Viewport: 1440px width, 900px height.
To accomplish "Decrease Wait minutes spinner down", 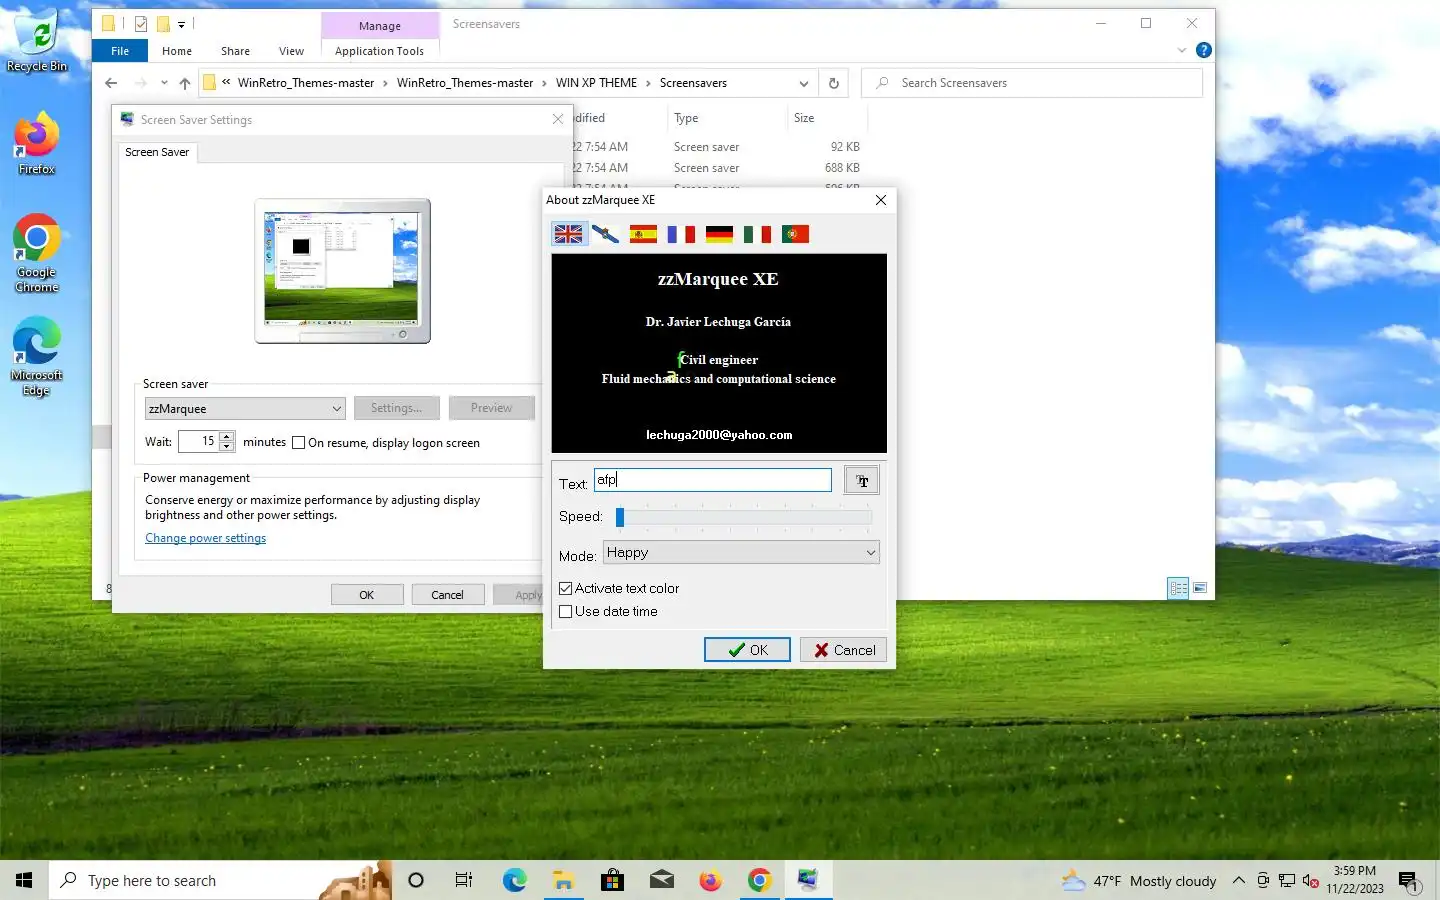I will coord(227,446).
